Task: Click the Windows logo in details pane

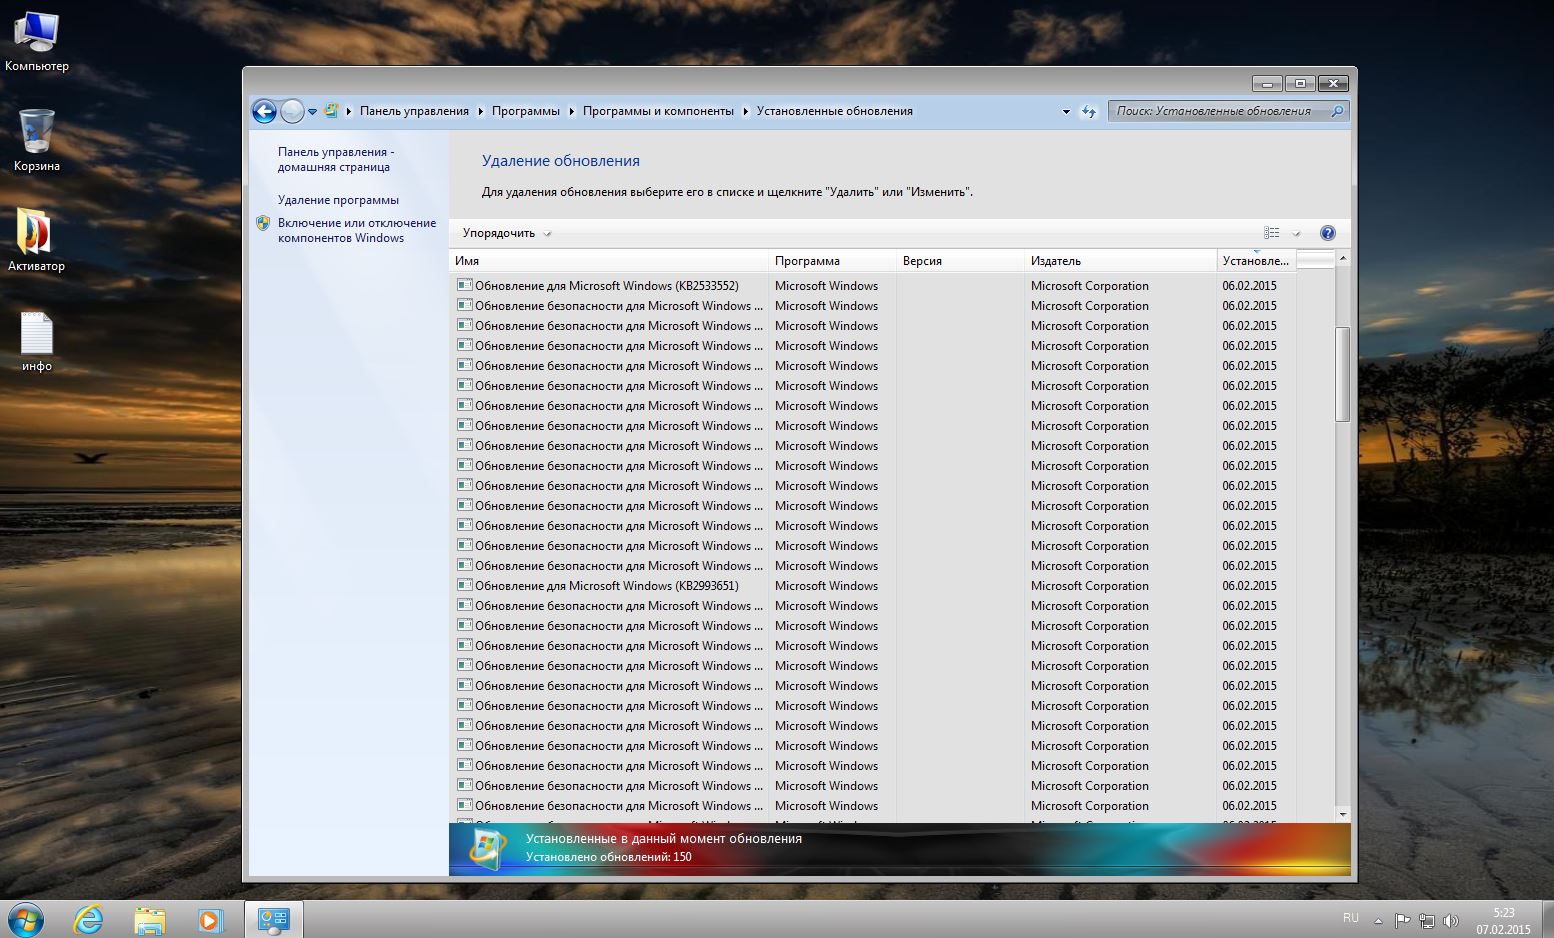Action: [x=488, y=849]
